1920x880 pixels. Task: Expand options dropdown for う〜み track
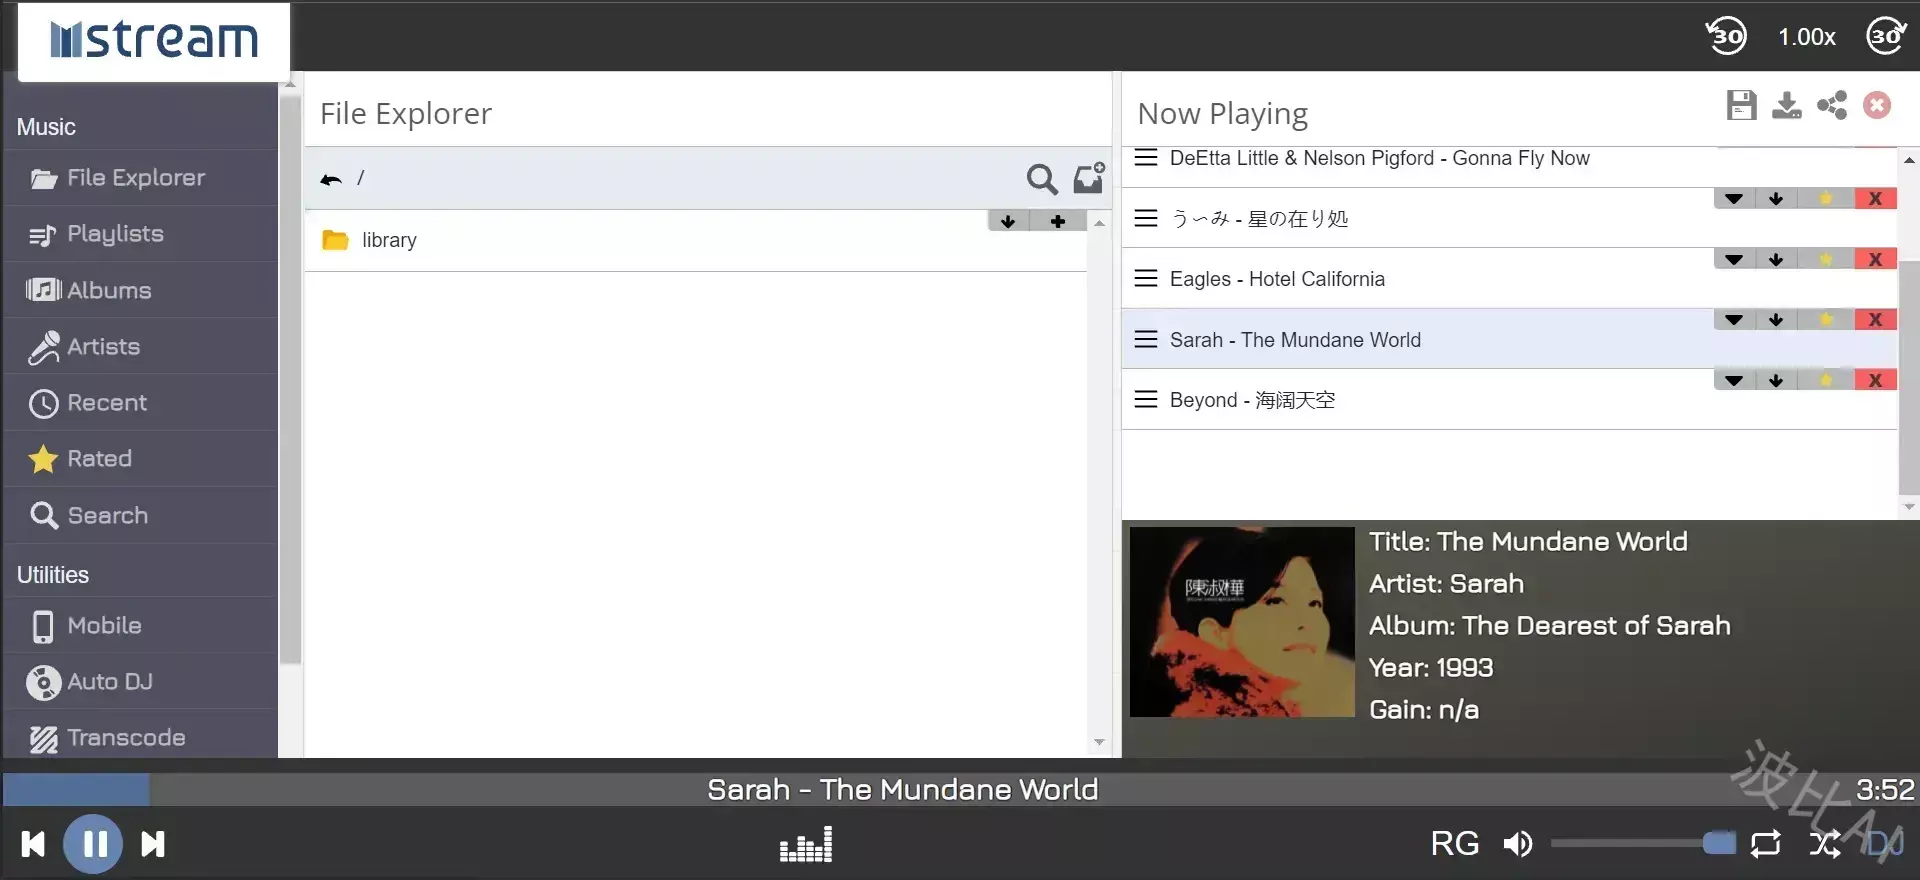click(x=1734, y=199)
